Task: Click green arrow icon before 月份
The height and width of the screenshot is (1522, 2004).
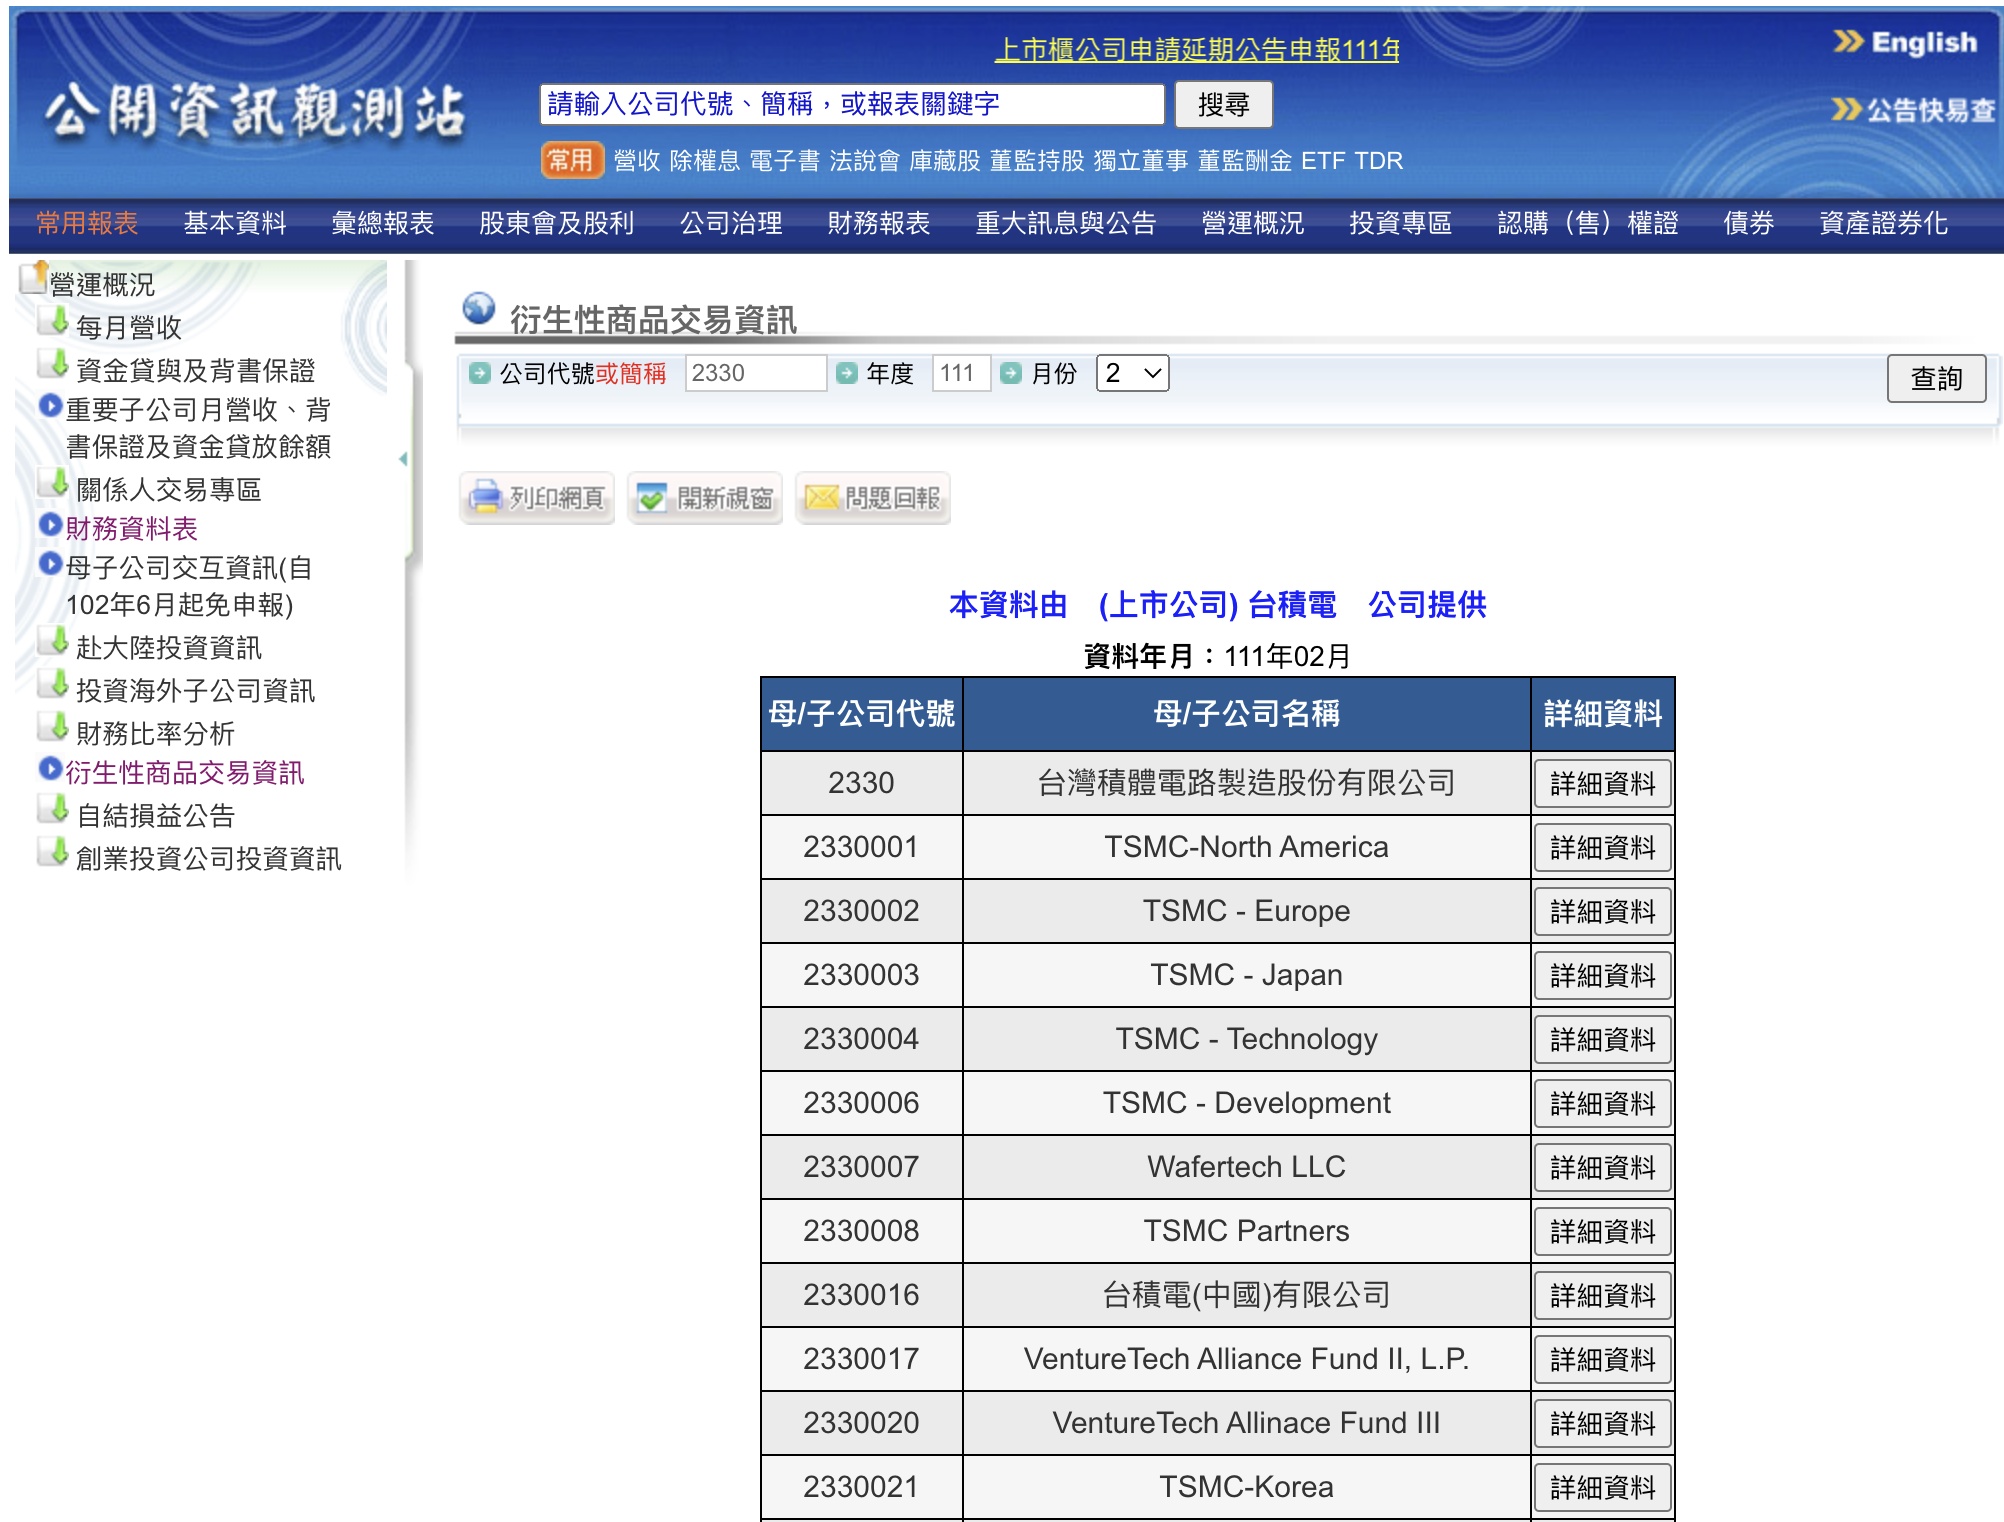Action: coord(1011,373)
